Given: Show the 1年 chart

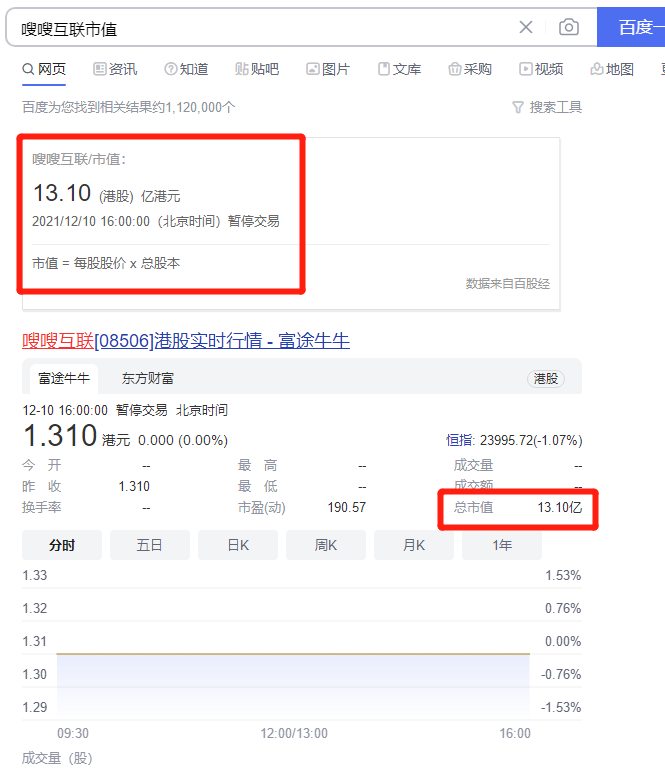Looking at the screenshot, I should 502,545.
